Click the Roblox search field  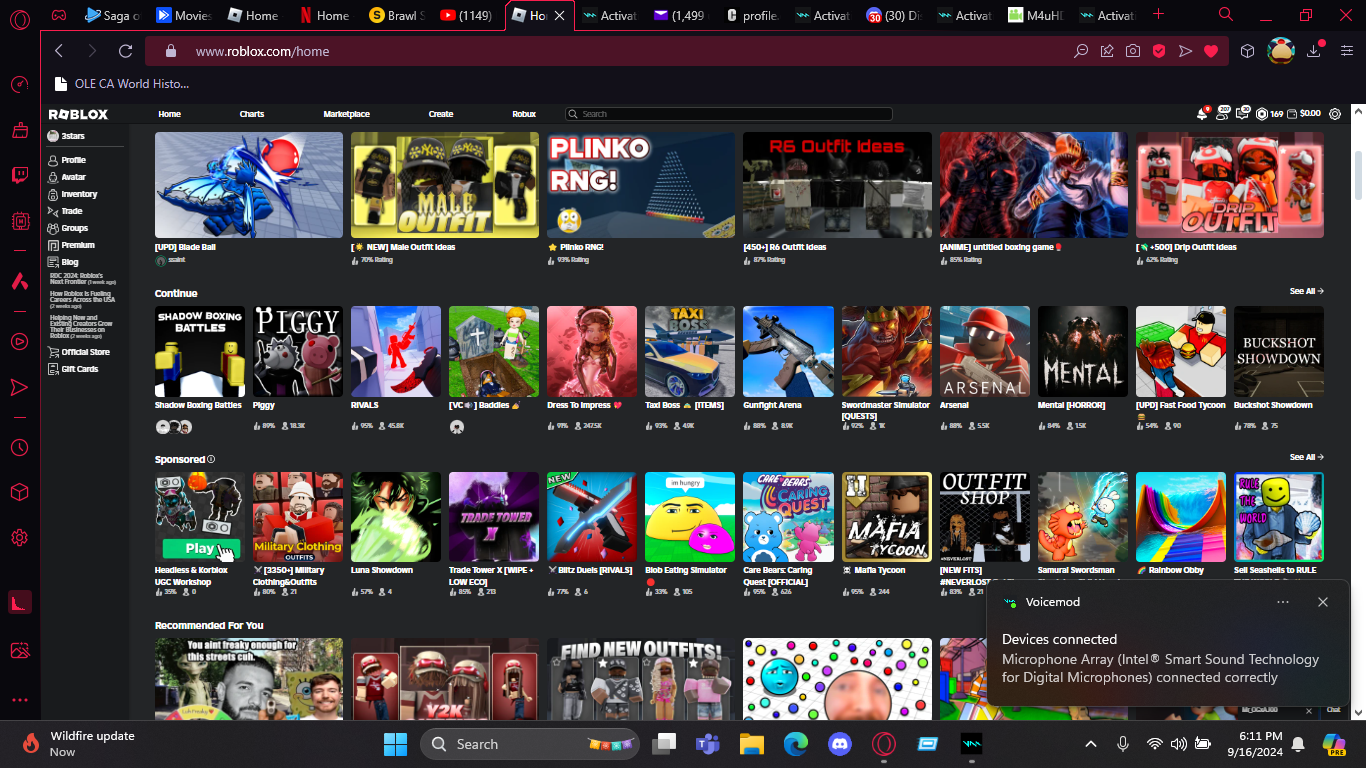[x=729, y=114]
